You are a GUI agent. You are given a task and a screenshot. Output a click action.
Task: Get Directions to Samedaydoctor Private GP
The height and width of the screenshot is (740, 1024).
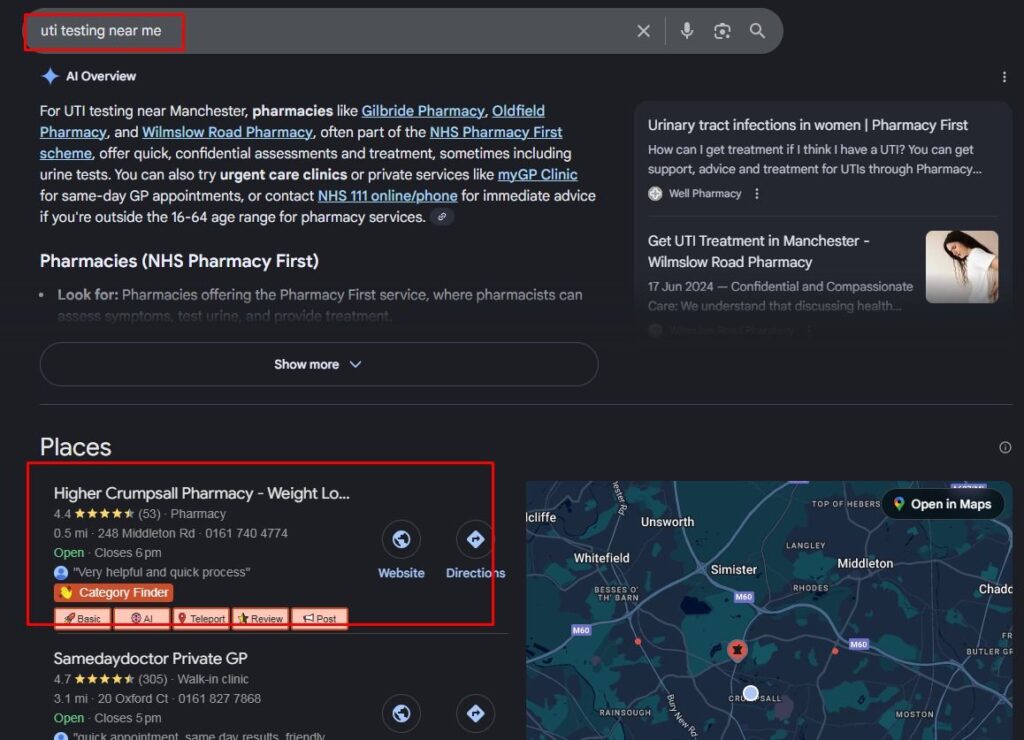click(475, 714)
